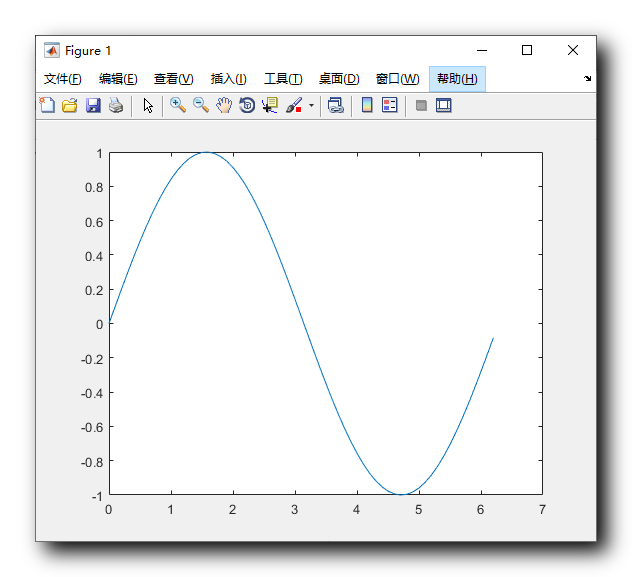Maximize the Figure 1 window
This screenshot has height=577, width=632.
pyautogui.click(x=527, y=50)
